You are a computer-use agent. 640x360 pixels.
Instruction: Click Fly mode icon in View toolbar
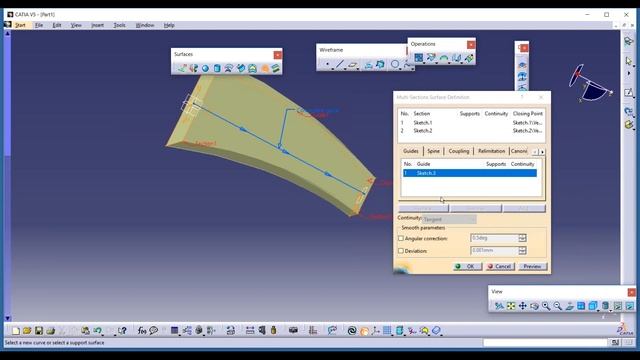[x=499, y=306]
